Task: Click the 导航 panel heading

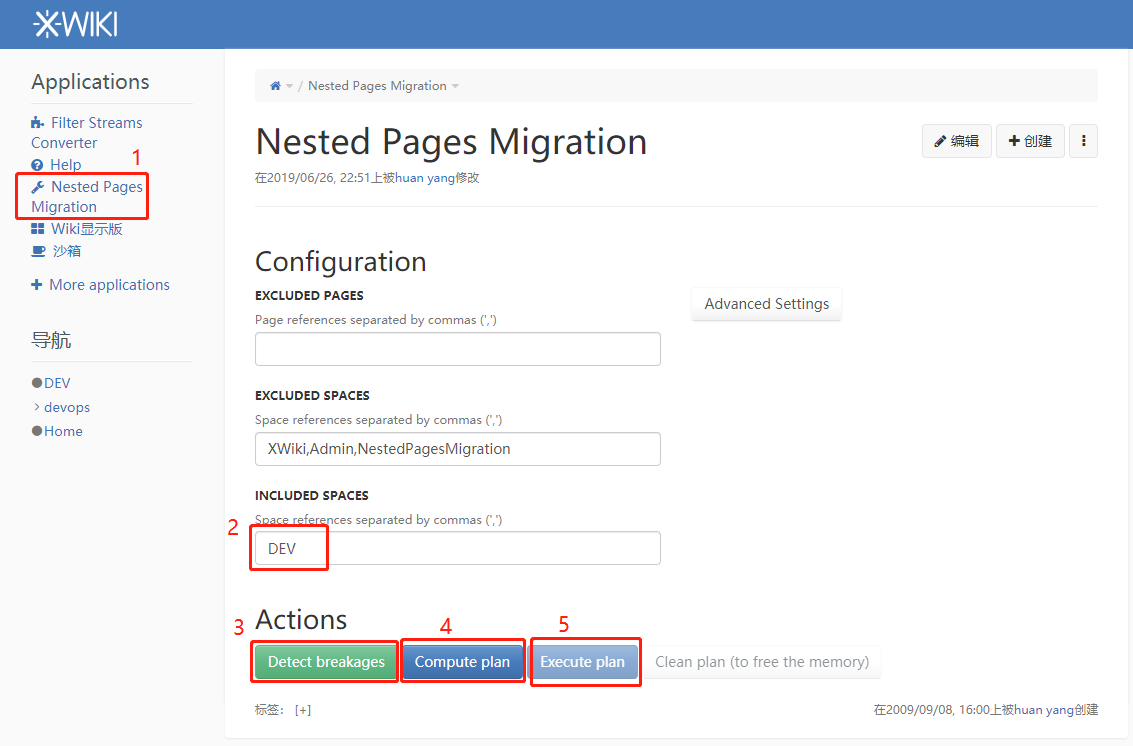Action: coord(51,340)
